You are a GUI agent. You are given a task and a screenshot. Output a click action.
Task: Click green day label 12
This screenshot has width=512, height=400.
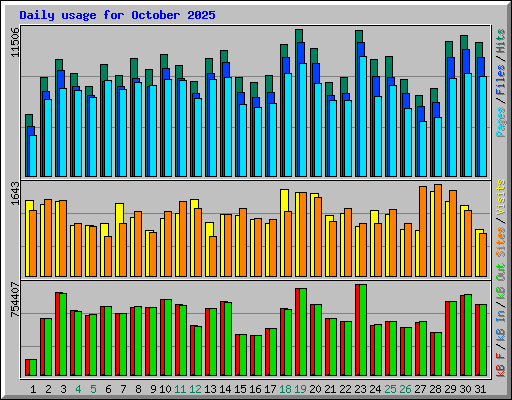click(195, 389)
